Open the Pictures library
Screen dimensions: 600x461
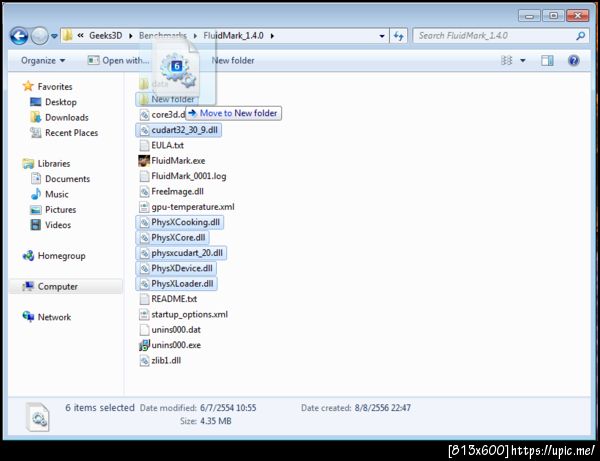pos(60,210)
